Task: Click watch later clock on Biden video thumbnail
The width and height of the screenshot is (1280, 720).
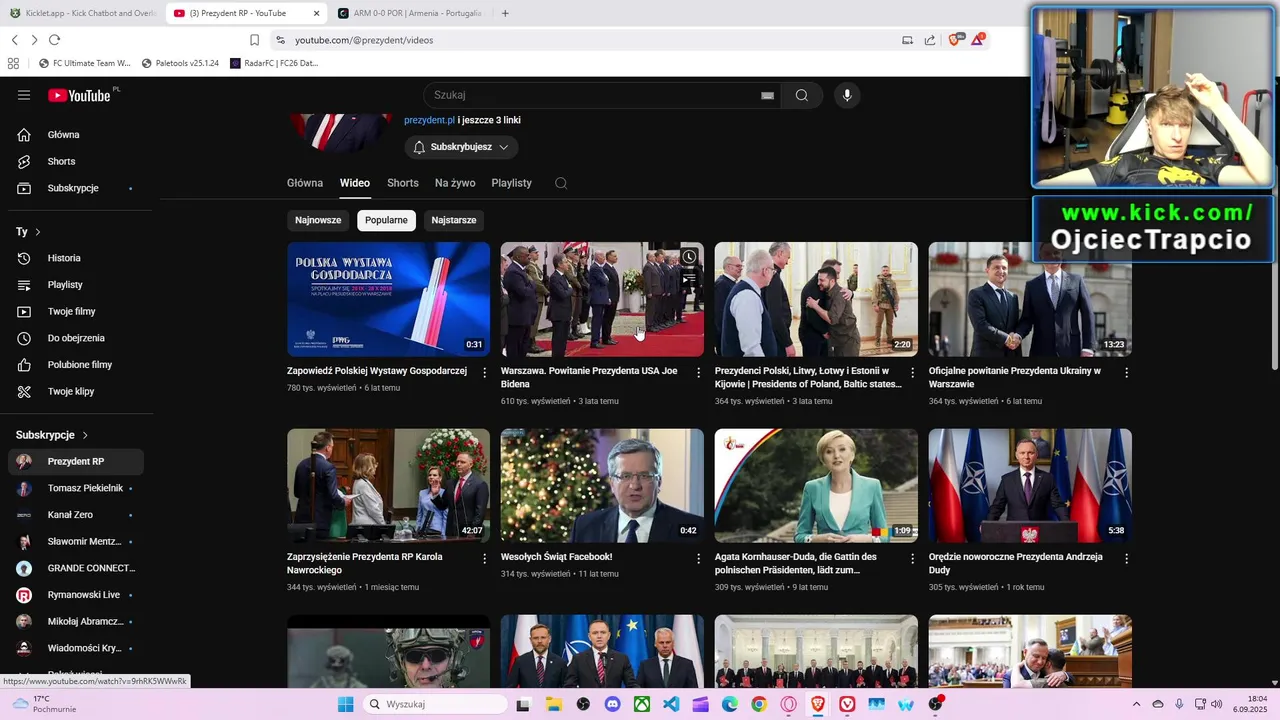Action: click(689, 257)
